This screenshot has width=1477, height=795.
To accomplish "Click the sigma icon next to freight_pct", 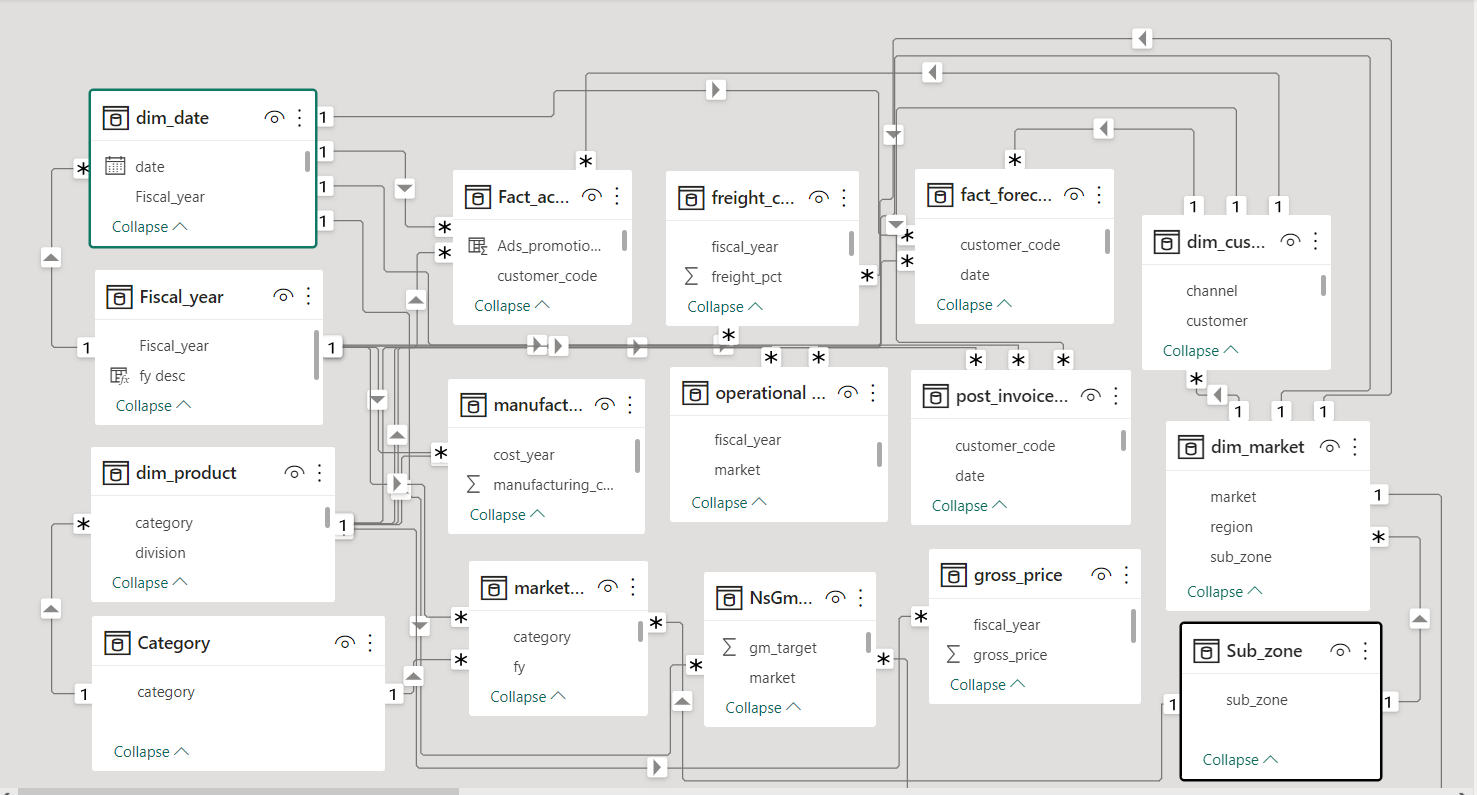I will (693, 276).
